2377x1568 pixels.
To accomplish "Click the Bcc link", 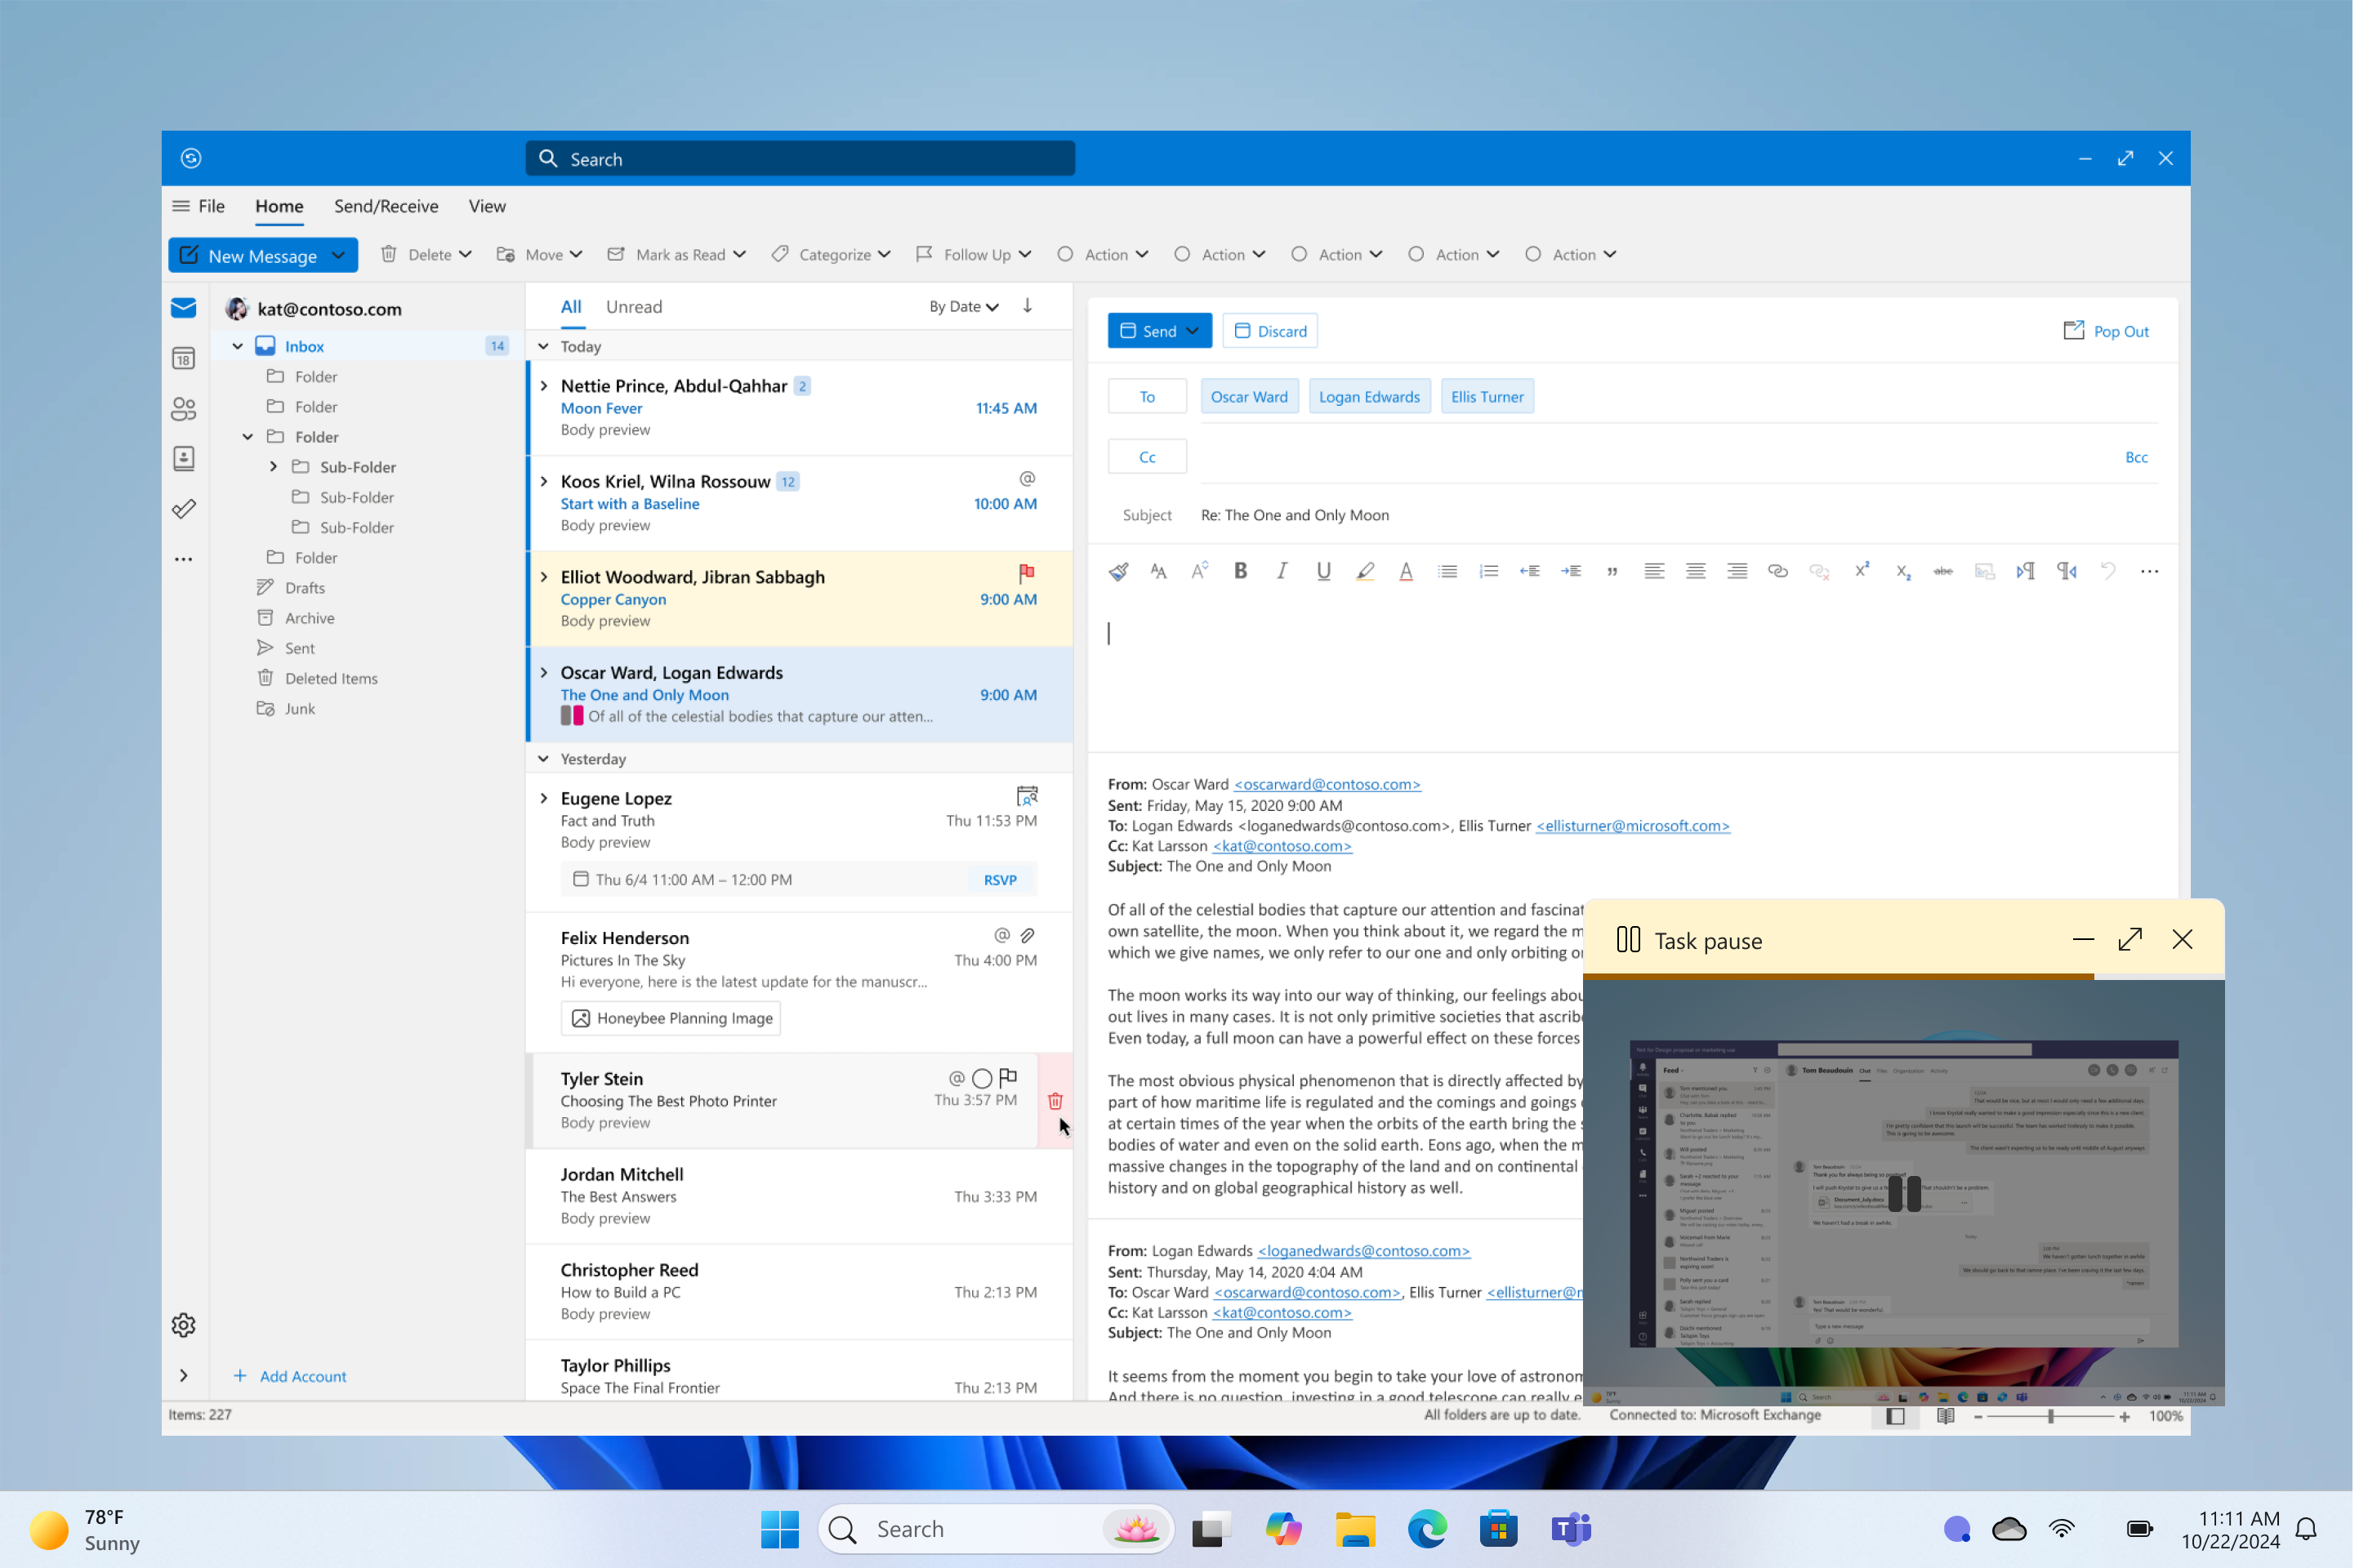I will point(2158,461).
